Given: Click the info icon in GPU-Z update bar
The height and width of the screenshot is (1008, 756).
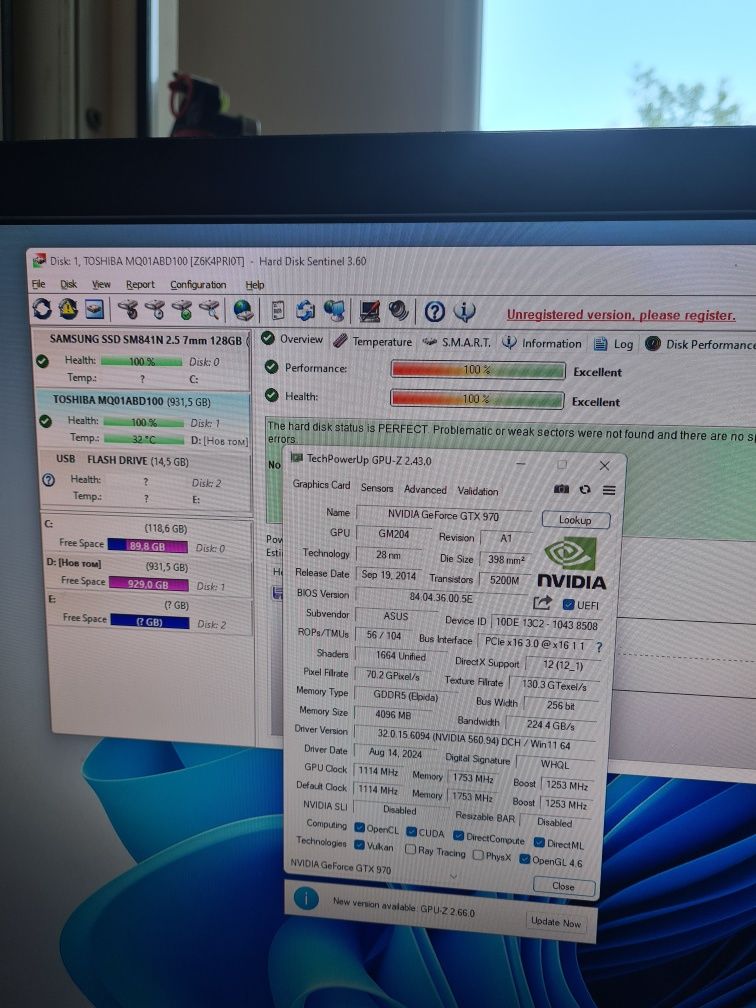Looking at the screenshot, I should coord(306,898).
